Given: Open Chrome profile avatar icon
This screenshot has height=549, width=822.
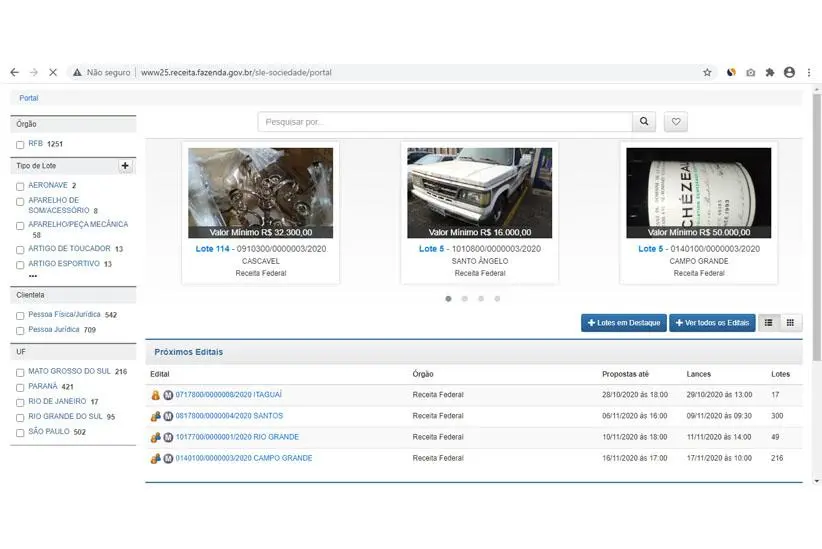Looking at the screenshot, I should [x=789, y=73].
